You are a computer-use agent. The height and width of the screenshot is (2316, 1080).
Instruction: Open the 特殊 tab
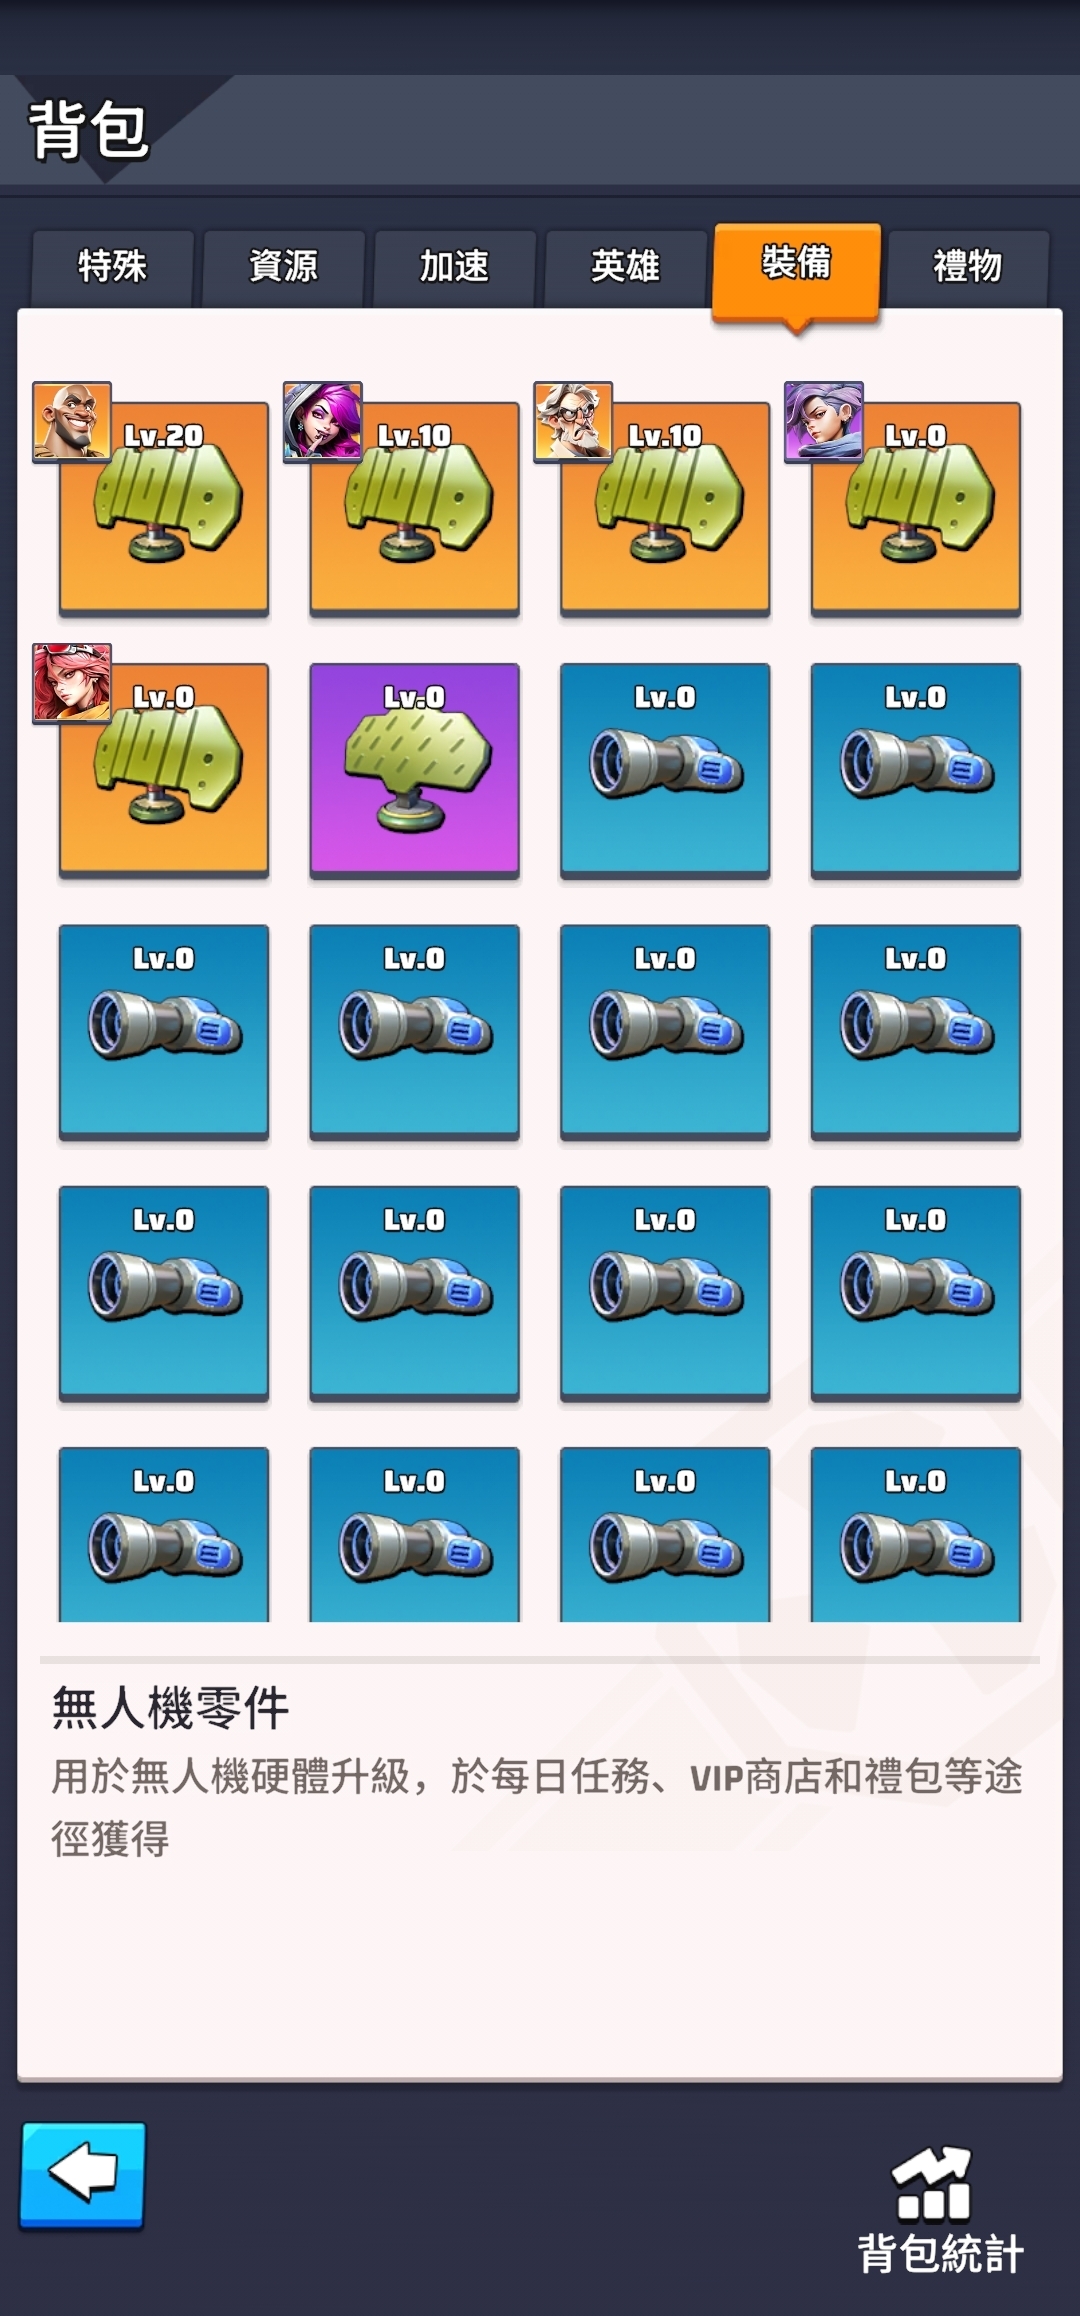112,268
